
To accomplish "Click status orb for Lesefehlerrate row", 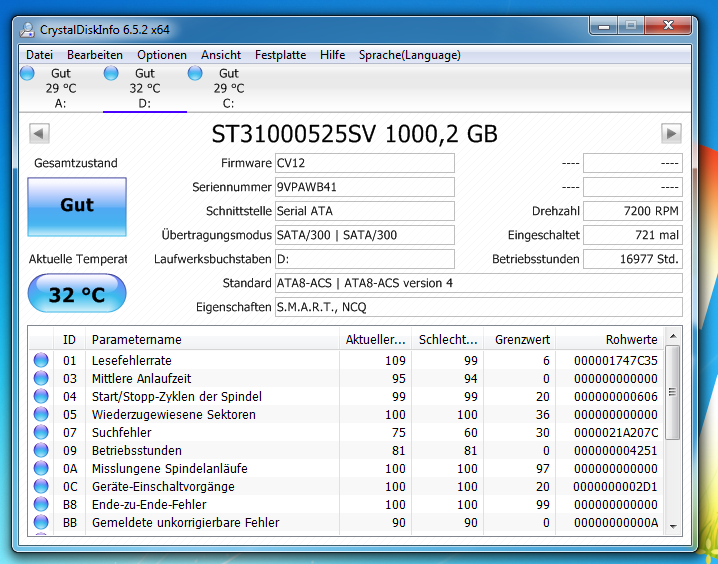I will (x=41, y=360).
